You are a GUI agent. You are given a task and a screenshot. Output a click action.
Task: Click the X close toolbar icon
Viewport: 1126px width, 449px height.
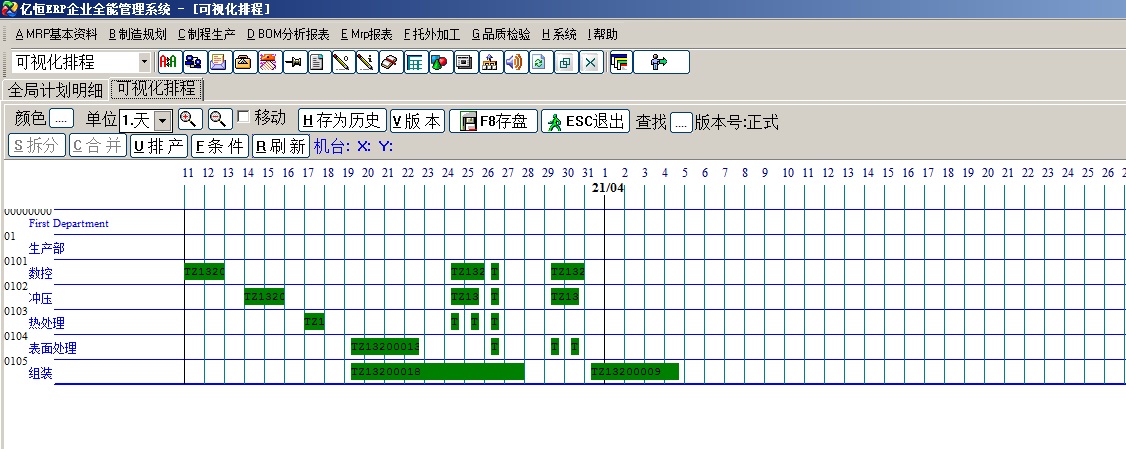[590, 63]
